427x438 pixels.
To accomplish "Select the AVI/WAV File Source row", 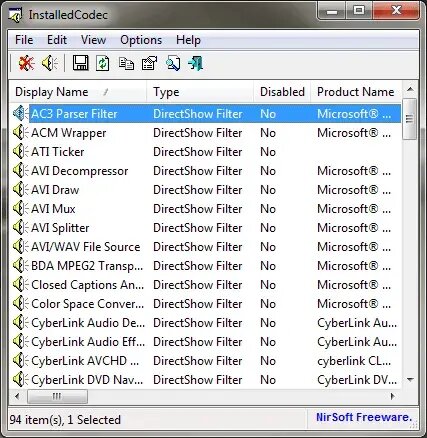I will [x=205, y=247].
